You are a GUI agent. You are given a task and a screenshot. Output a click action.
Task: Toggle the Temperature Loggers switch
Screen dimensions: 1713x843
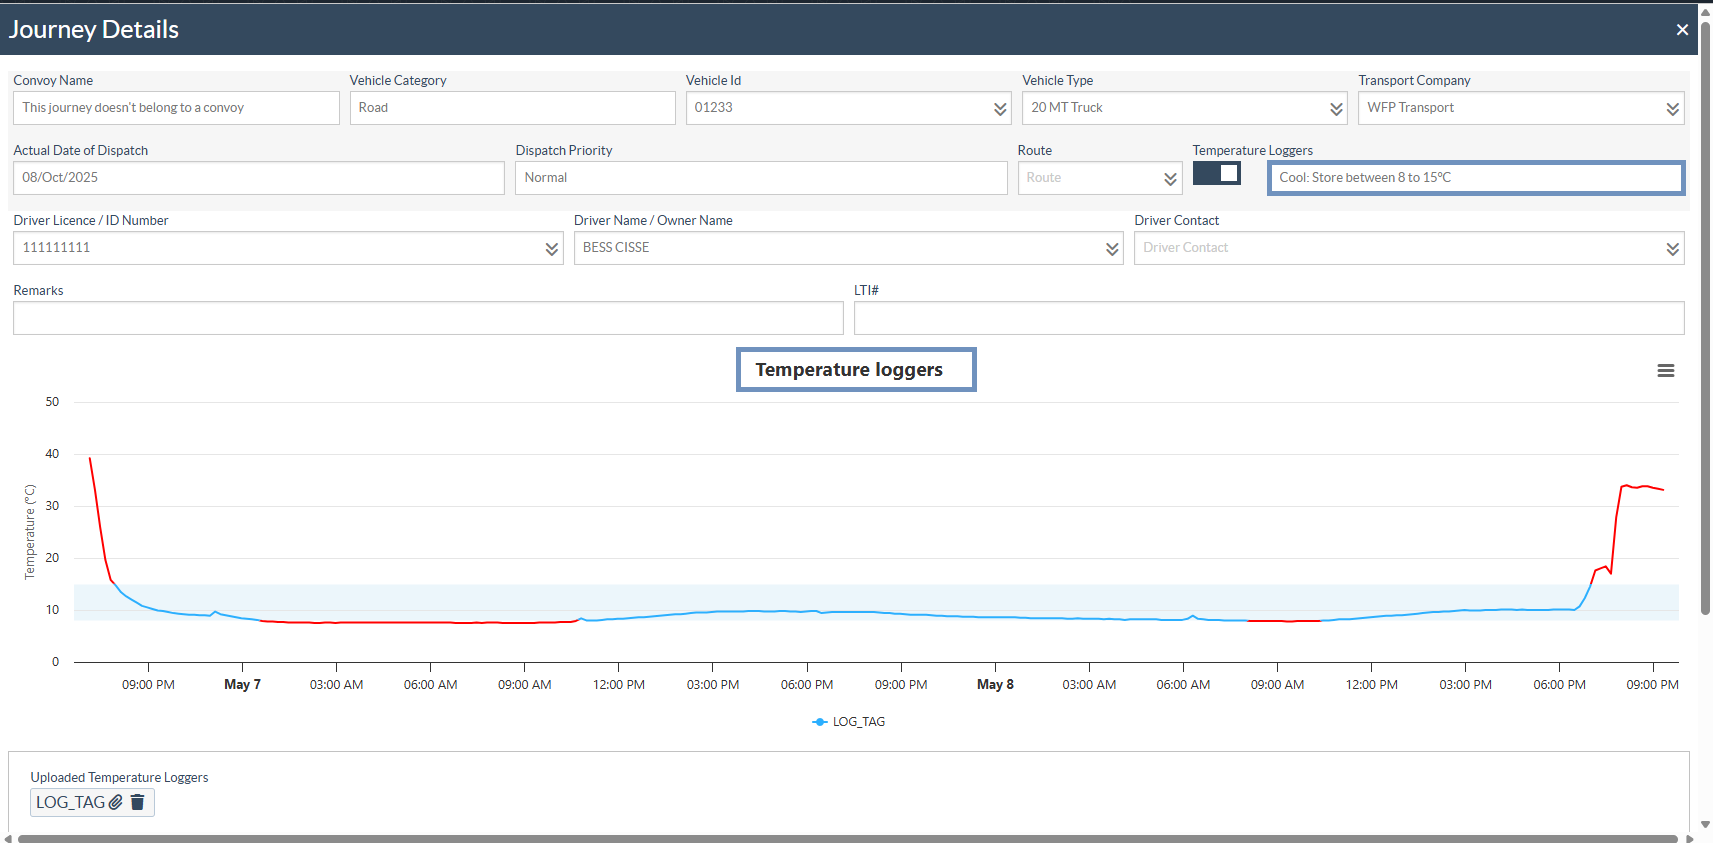coord(1216,174)
